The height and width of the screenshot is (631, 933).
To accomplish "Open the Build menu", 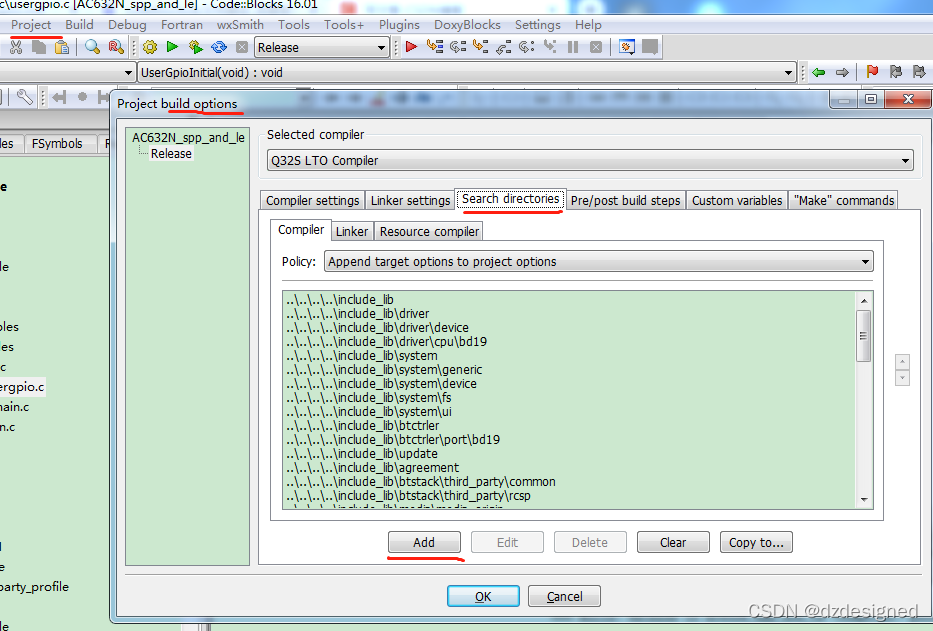I will 79,24.
